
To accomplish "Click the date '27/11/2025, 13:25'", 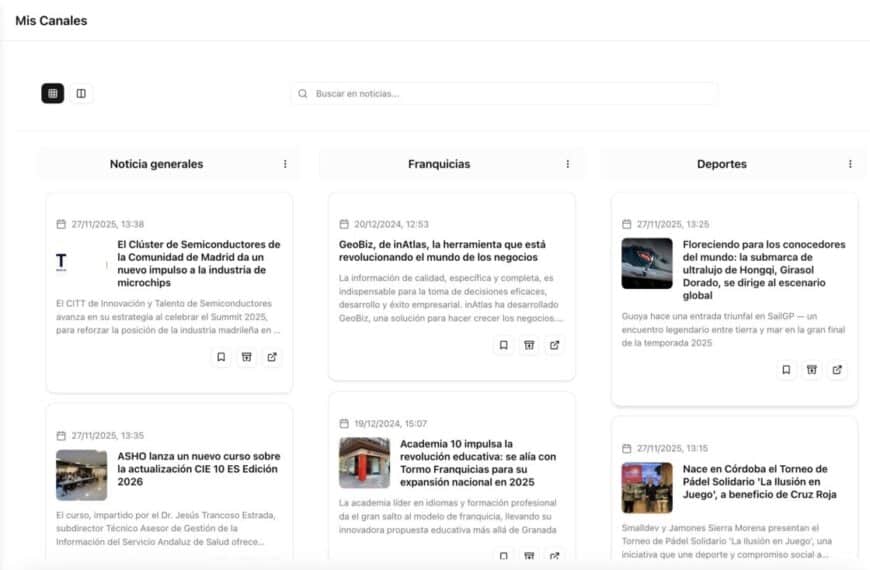I will [673, 224].
